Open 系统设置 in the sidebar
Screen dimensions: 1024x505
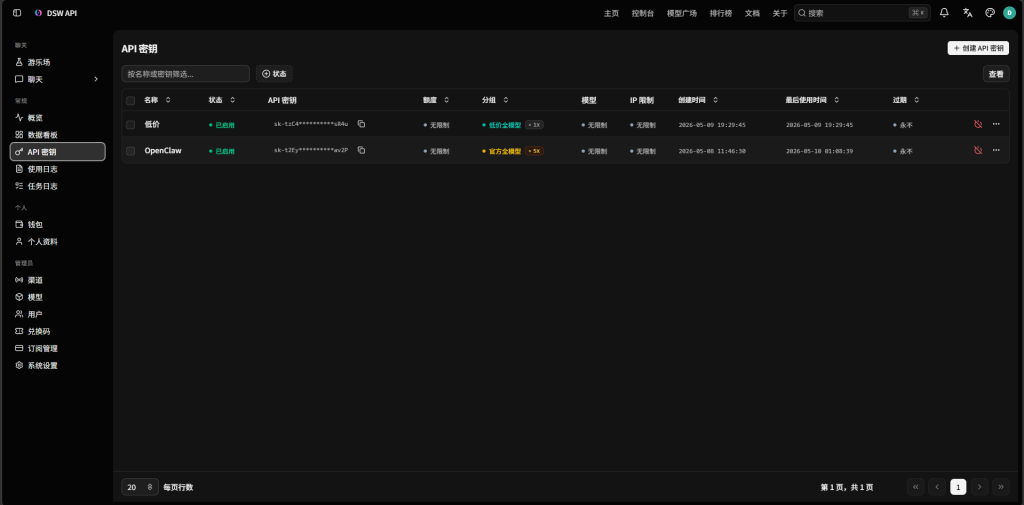57,365
